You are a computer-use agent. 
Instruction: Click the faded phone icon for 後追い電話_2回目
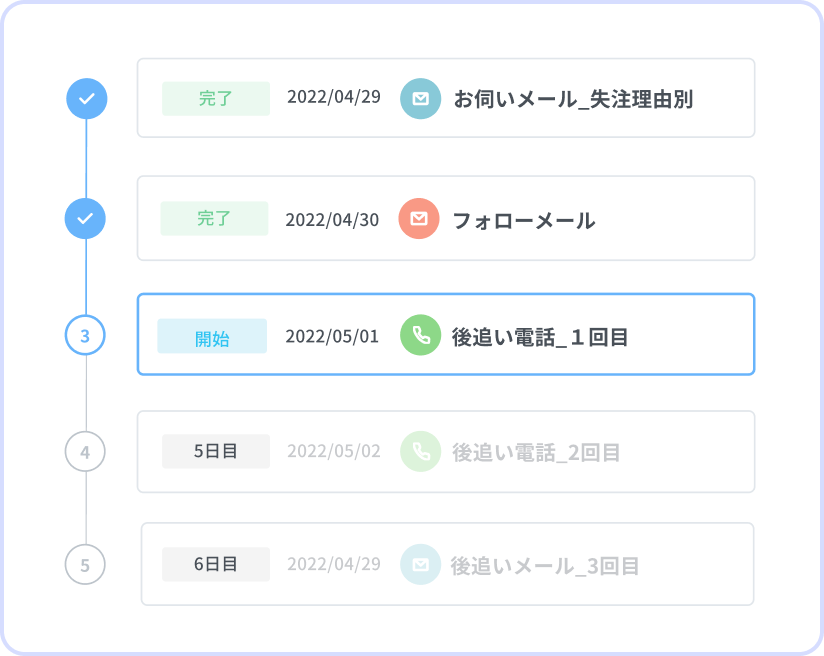click(x=420, y=451)
